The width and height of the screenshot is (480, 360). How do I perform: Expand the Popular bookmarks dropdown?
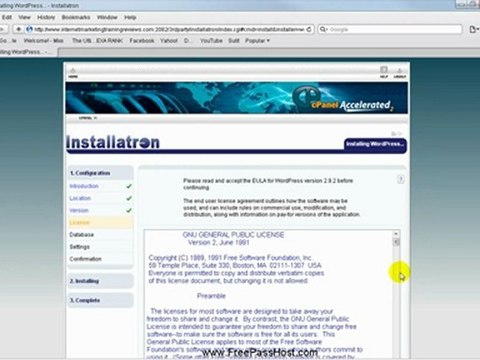point(257,41)
